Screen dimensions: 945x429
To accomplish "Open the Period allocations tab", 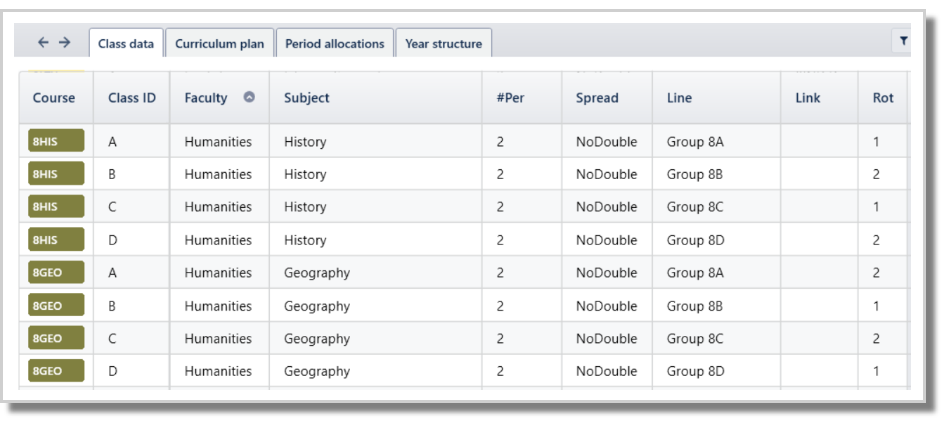I will click(334, 43).
